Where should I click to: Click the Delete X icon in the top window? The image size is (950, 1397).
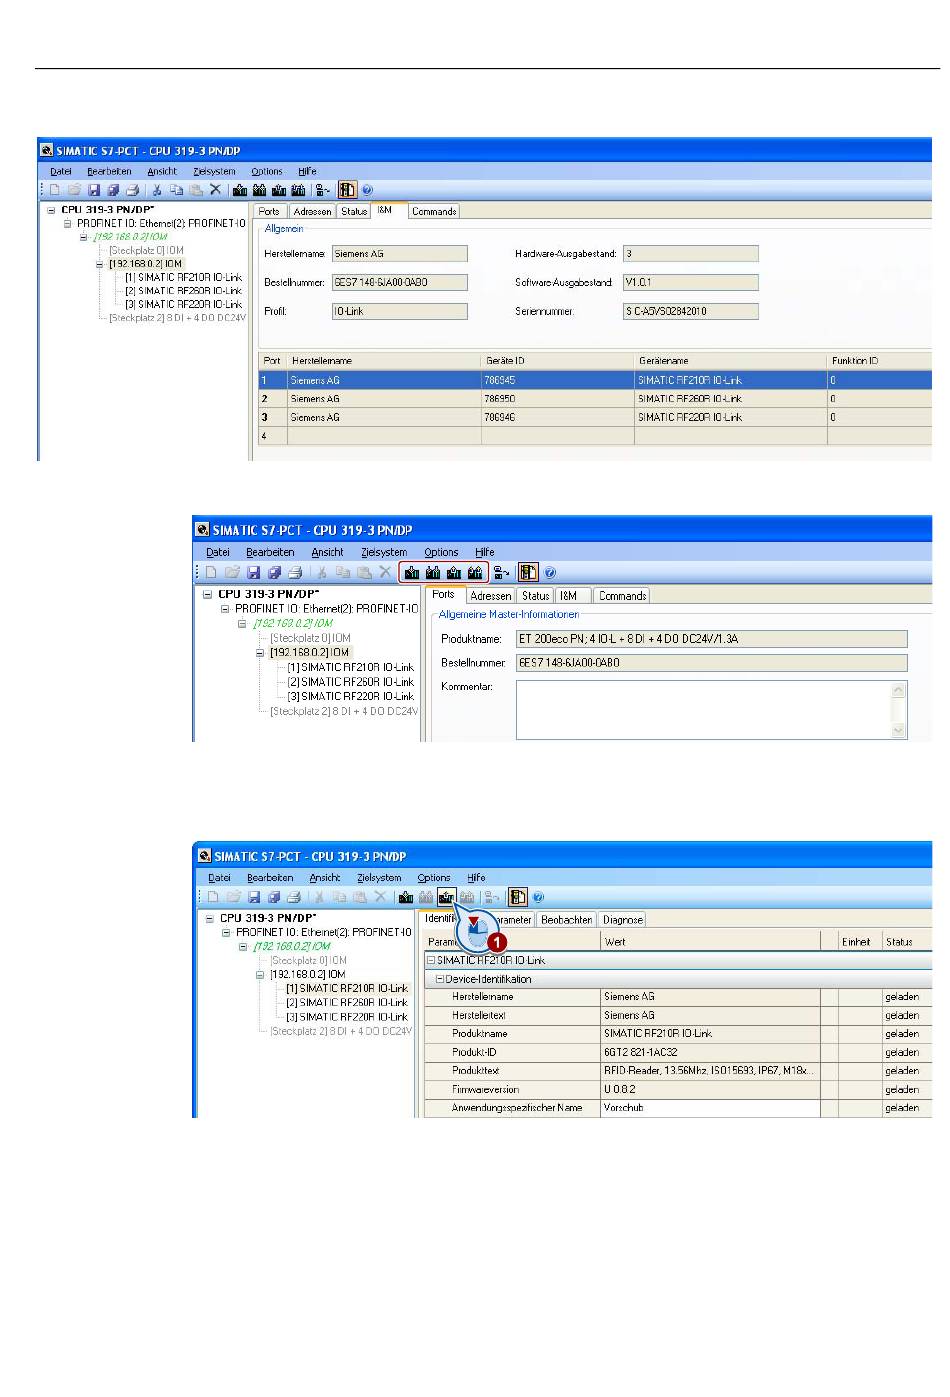coord(215,190)
